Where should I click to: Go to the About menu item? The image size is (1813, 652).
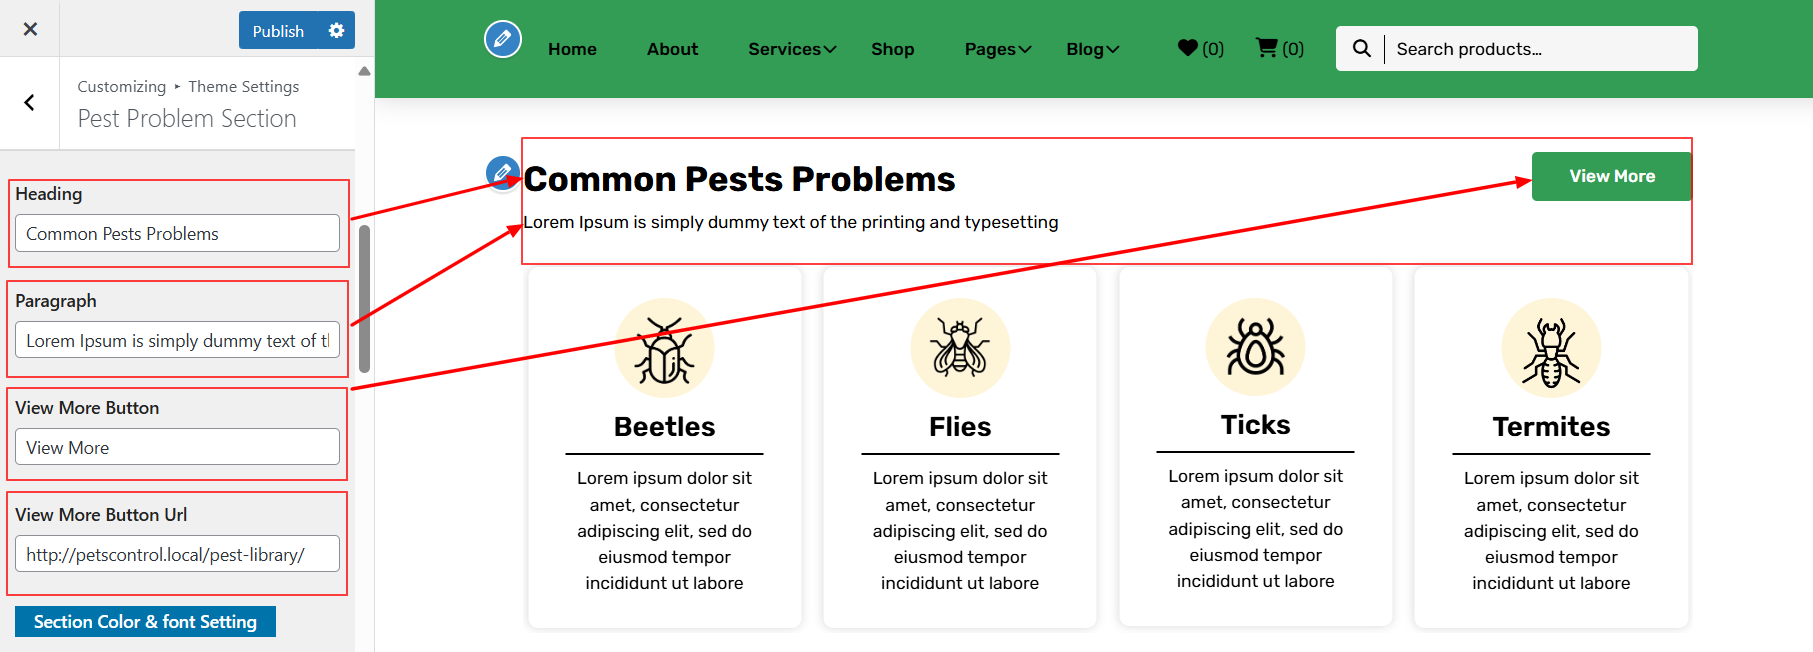tap(672, 49)
